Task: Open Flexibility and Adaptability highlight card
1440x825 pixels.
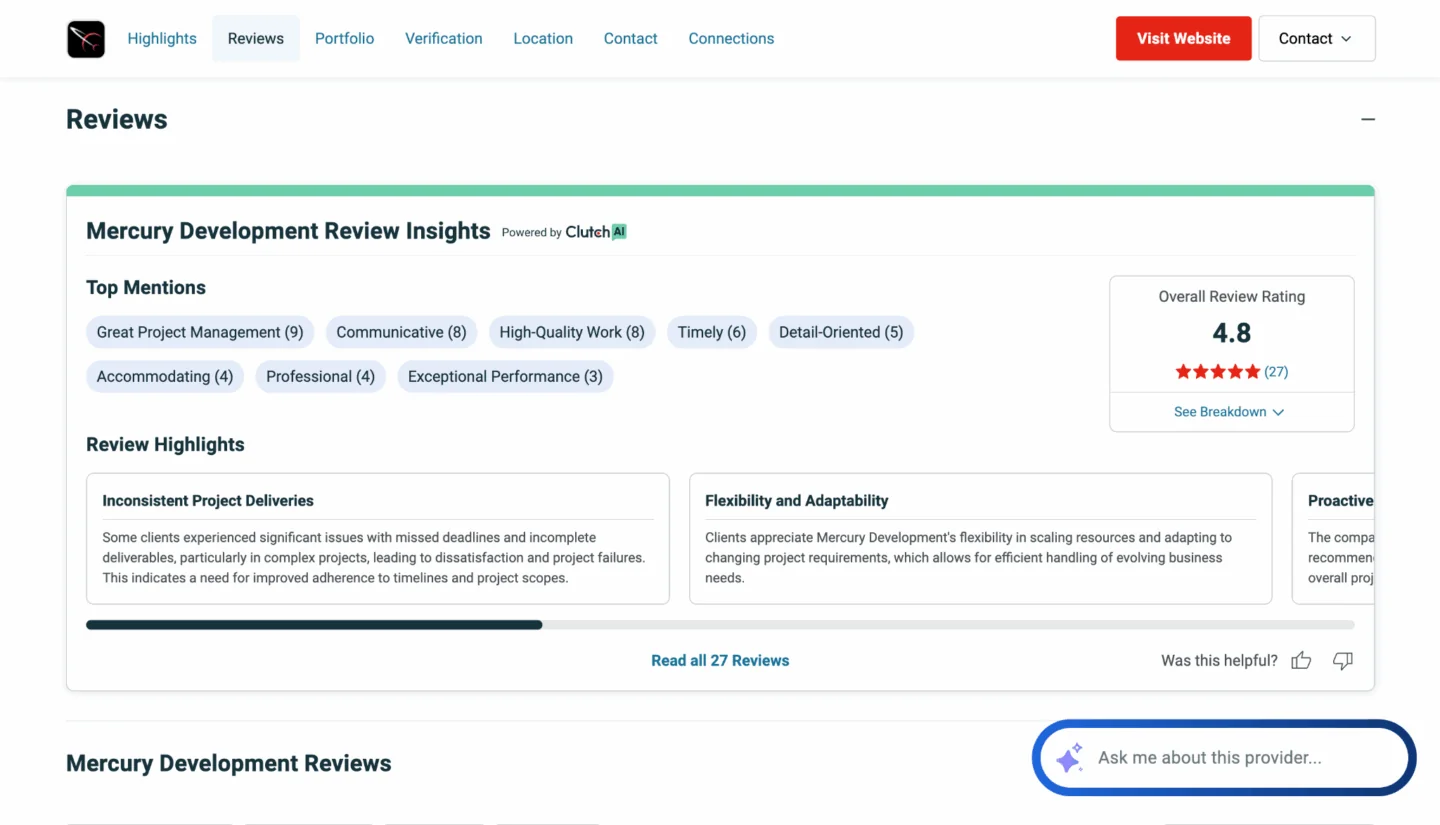Action: pos(981,538)
